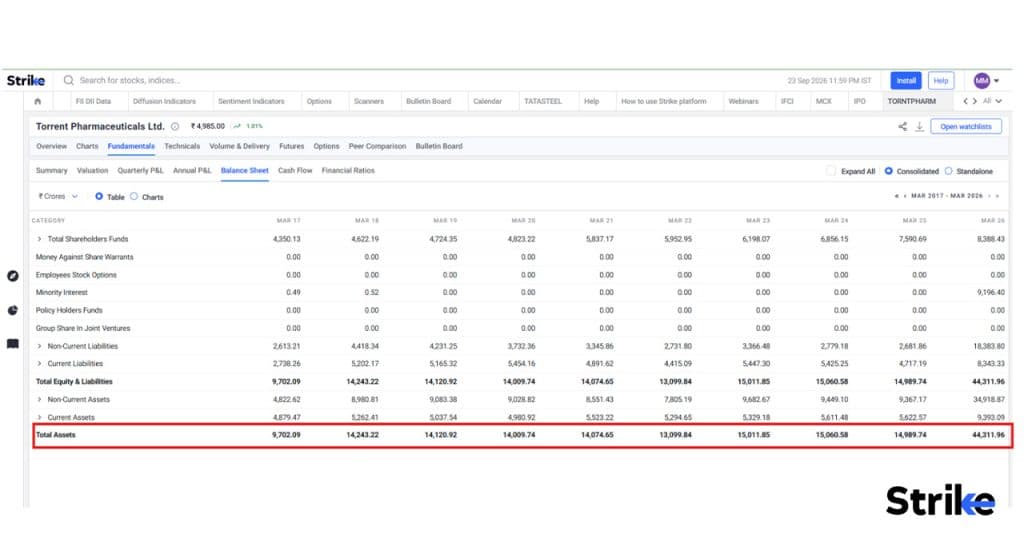
Task: Click the info icon beside Torrent Pharmaceuticals Ltd.
Action: coord(175,127)
